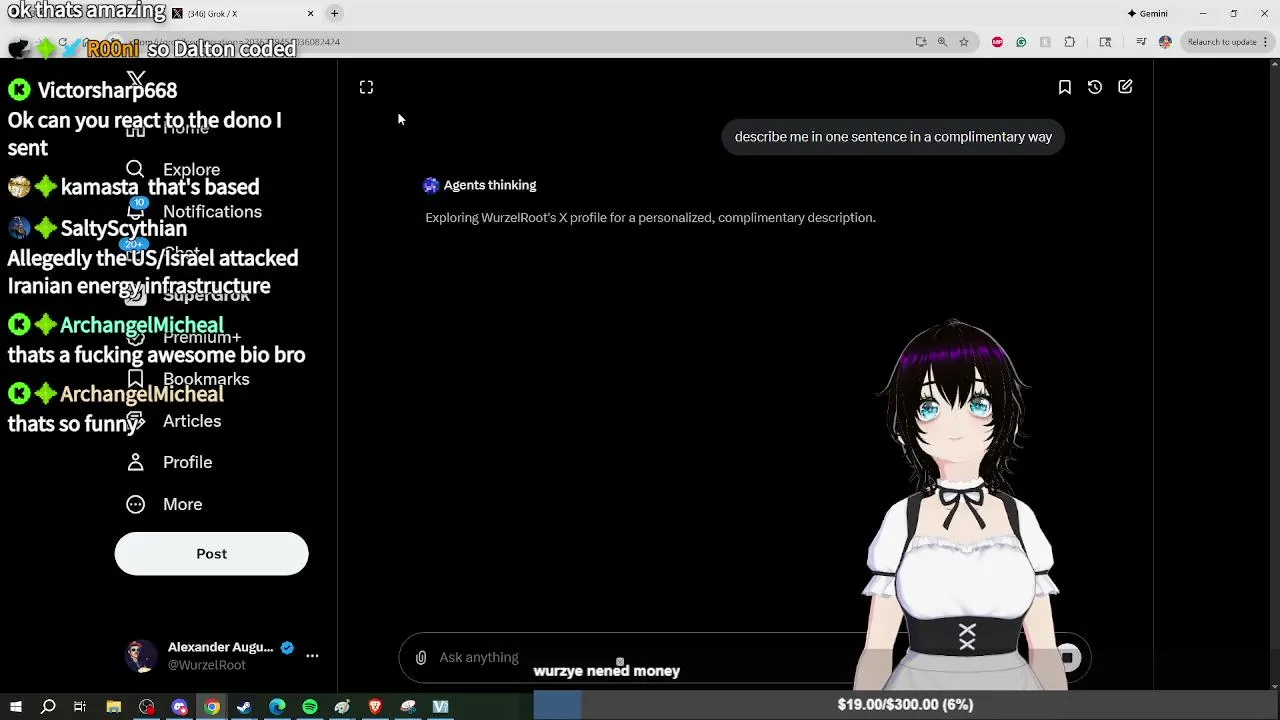Screen dimensions: 1280x720
Task: Open the bookmark icon in Grok header
Action: click(x=1065, y=88)
